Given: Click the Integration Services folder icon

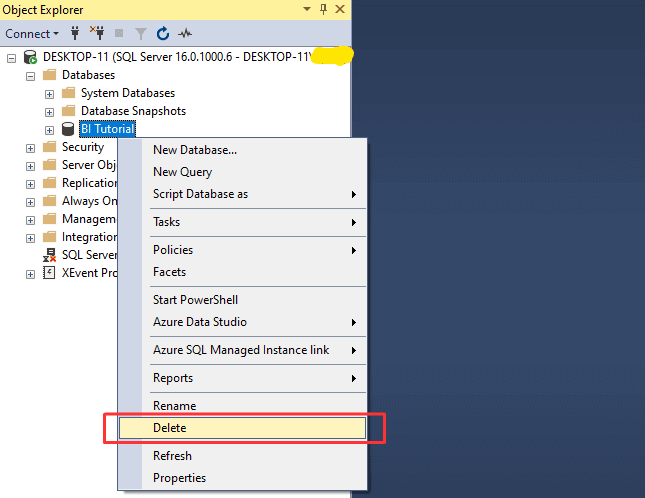Looking at the screenshot, I should coord(49,237).
